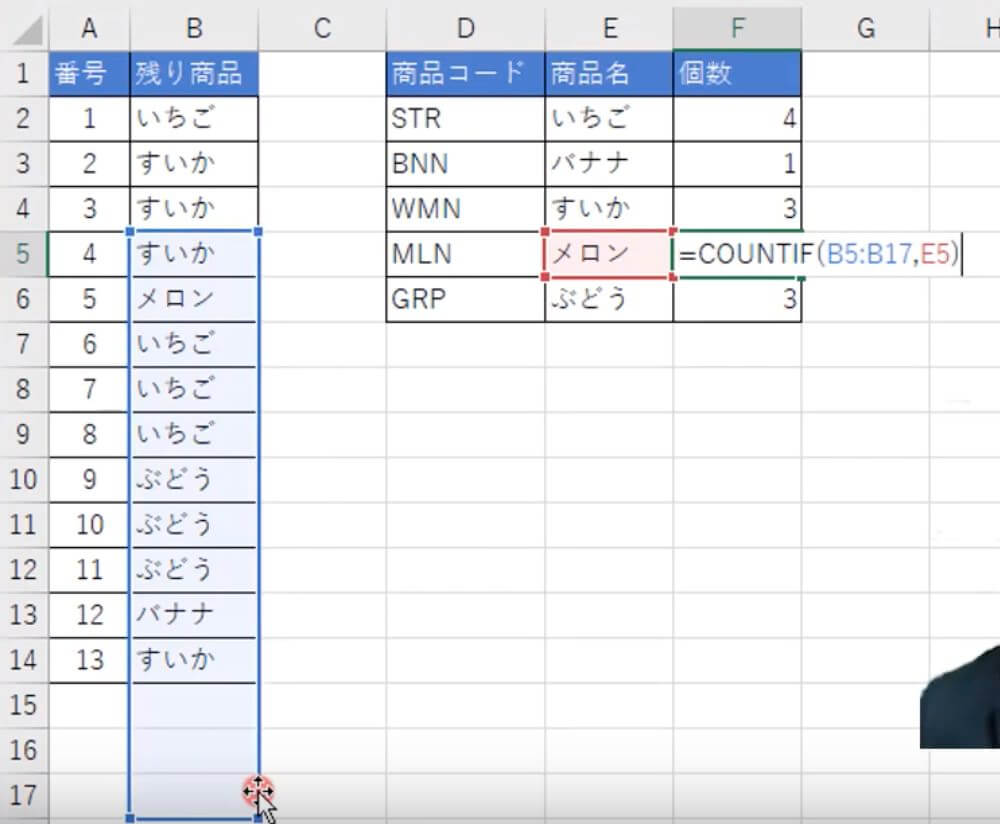
Task: Select 番号 value 13 in cell A14
Action: point(89,660)
